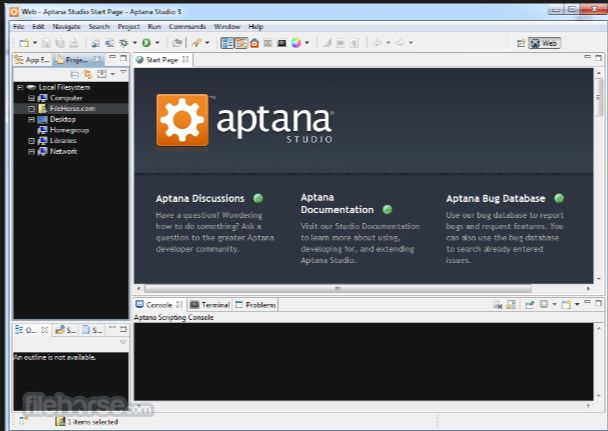This screenshot has width=608, height=431.
Task: Open the Aptana Documentation link
Action: pos(337,203)
